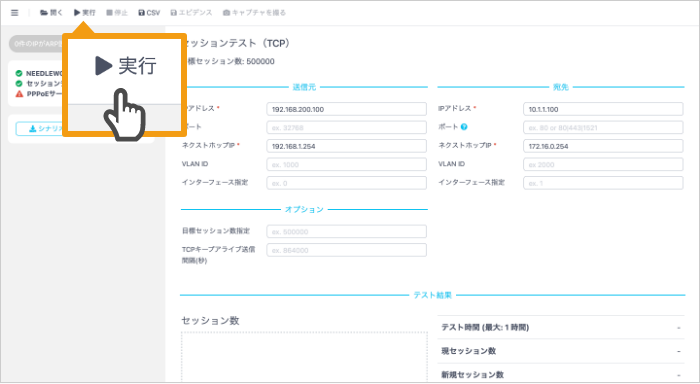The height and width of the screenshot is (384, 700).
Task: Click the セッションテスト（TCP）page title
Action: [238, 43]
